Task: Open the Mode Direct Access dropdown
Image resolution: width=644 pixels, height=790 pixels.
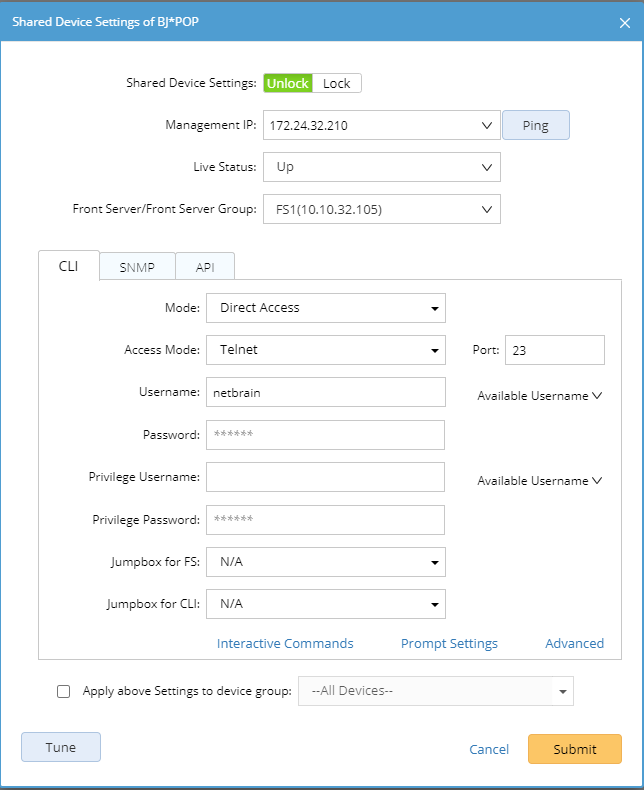Action: pyautogui.click(x=435, y=308)
